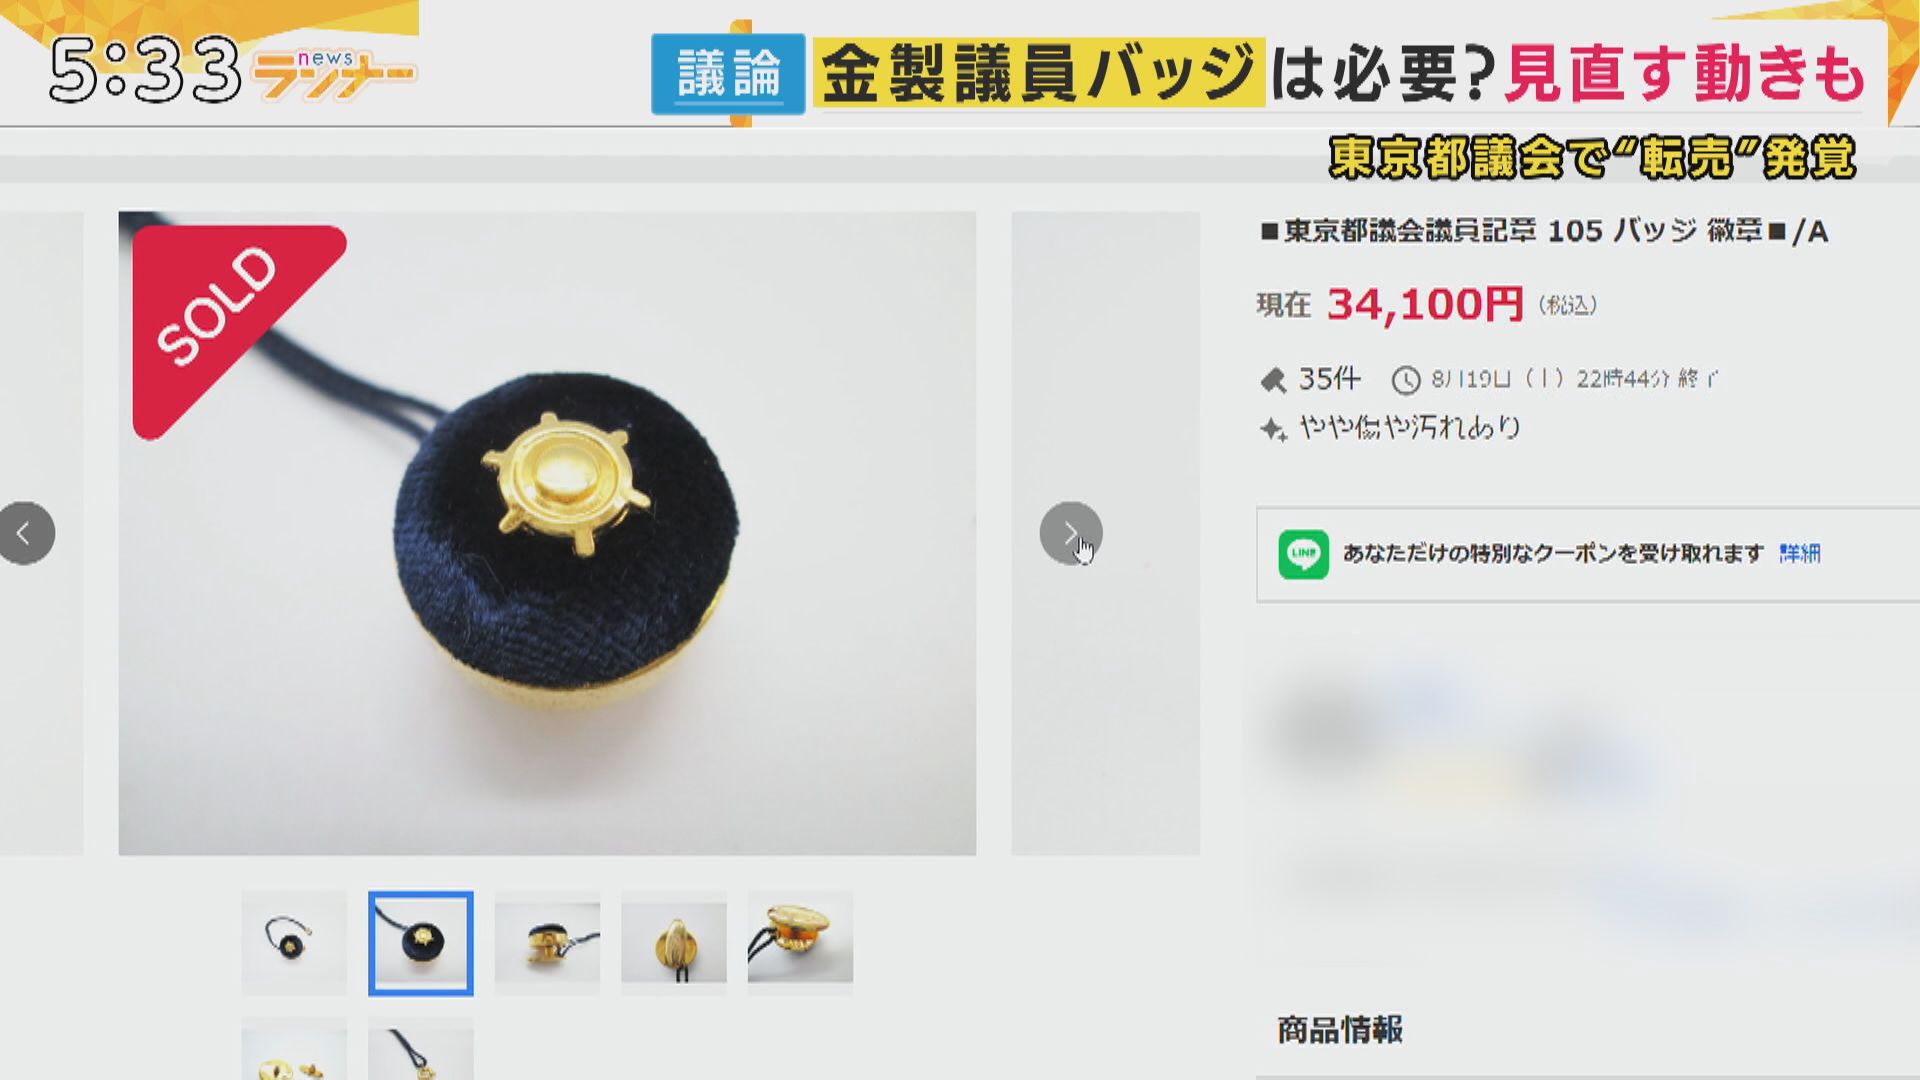Click the bid count gavel icon
1920x1080 pixels.
[x=1273, y=380]
